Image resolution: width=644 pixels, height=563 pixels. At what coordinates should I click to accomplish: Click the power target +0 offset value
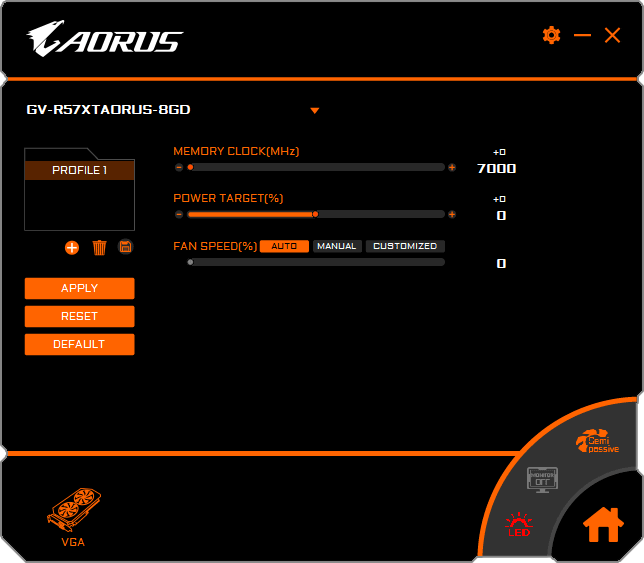[499, 199]
